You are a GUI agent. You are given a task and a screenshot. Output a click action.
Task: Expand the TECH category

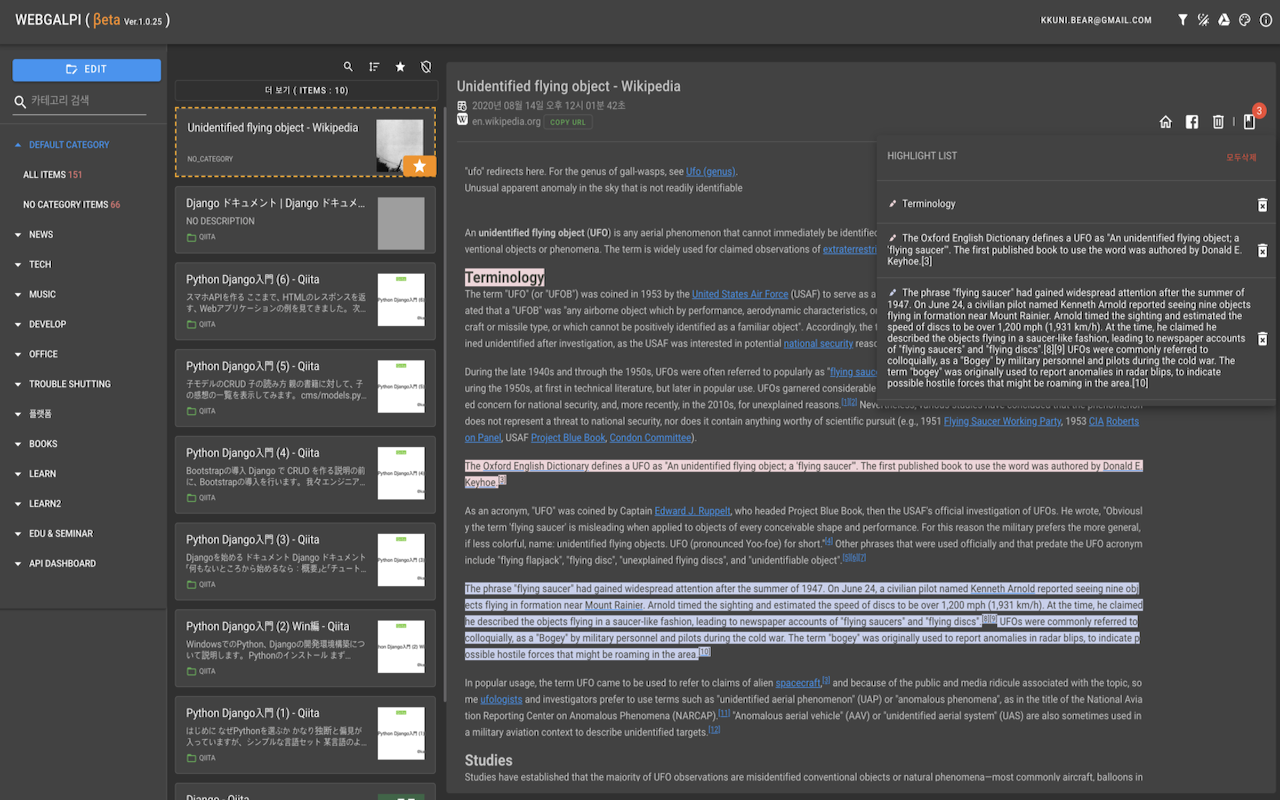[40, 265]
